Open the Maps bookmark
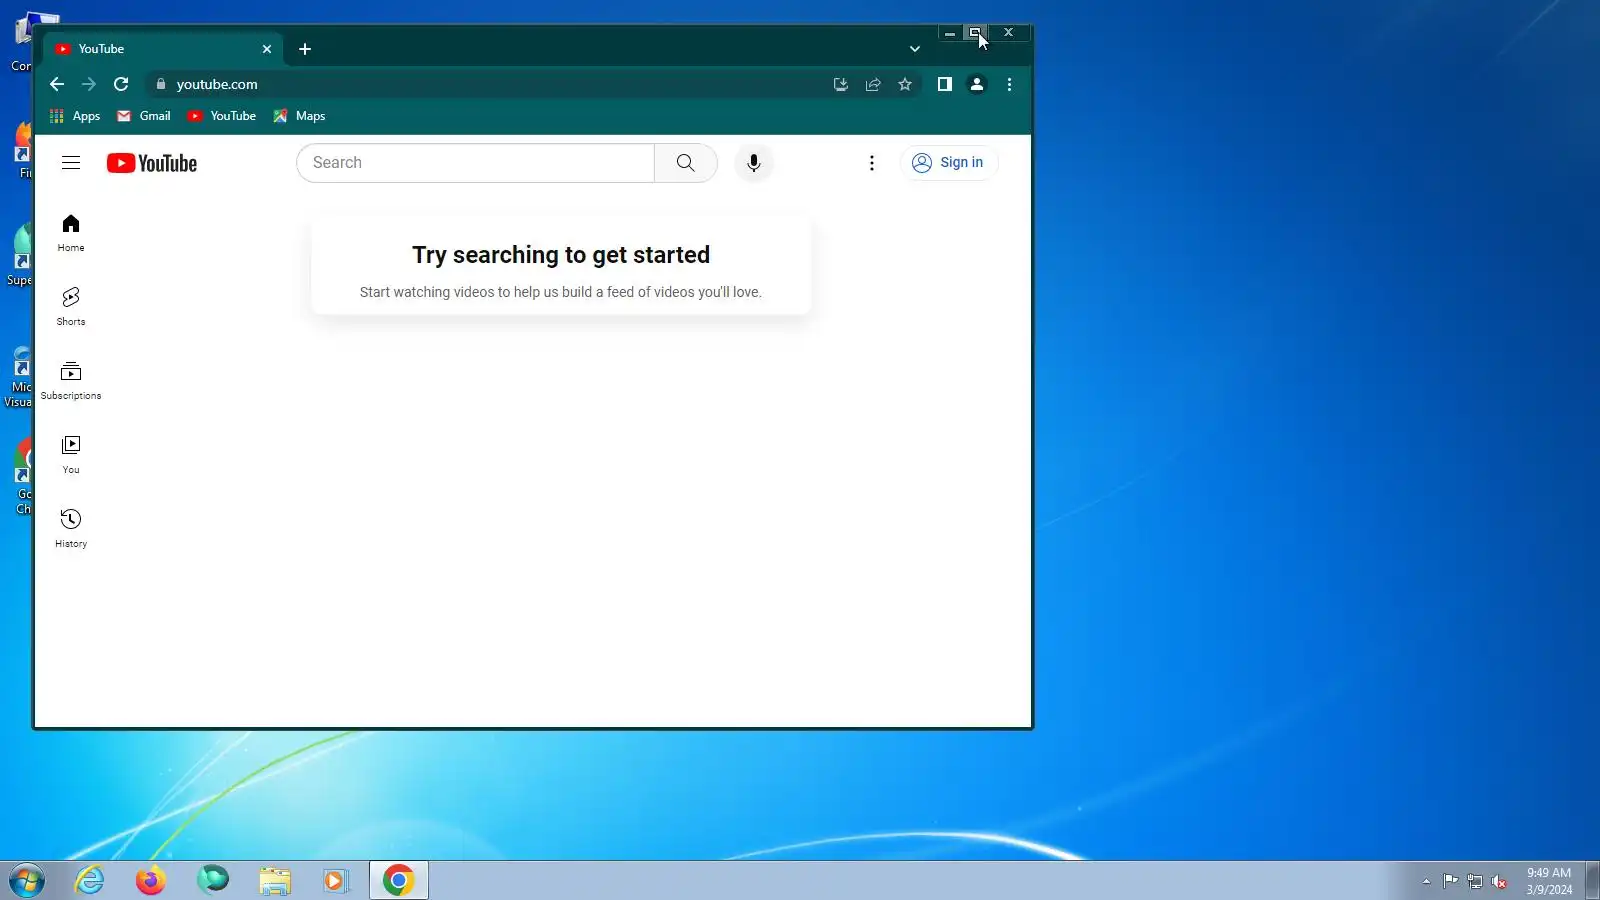 299,116
